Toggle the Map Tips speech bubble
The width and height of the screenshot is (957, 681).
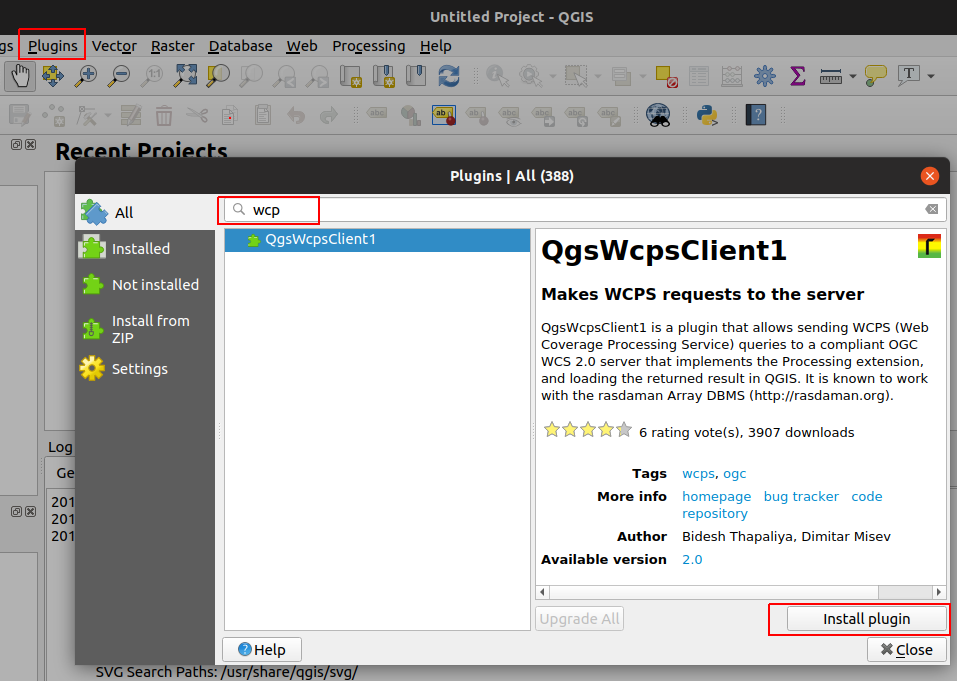(x=876, y=76)
